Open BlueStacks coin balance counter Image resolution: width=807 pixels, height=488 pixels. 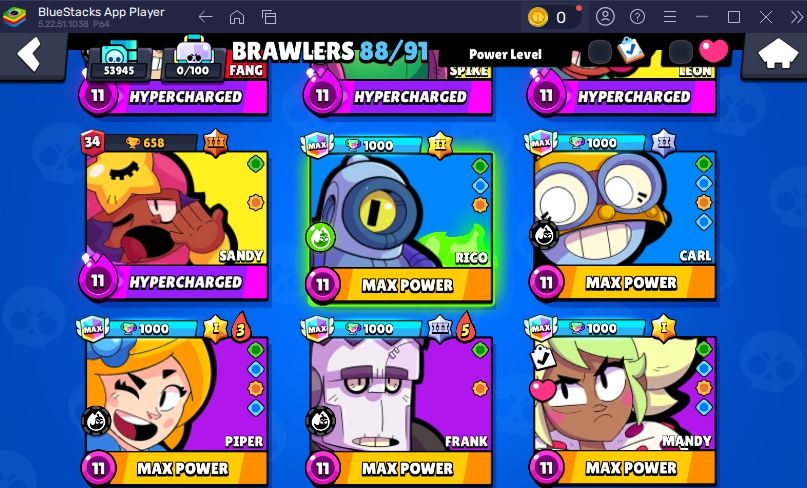coord(551,18)
